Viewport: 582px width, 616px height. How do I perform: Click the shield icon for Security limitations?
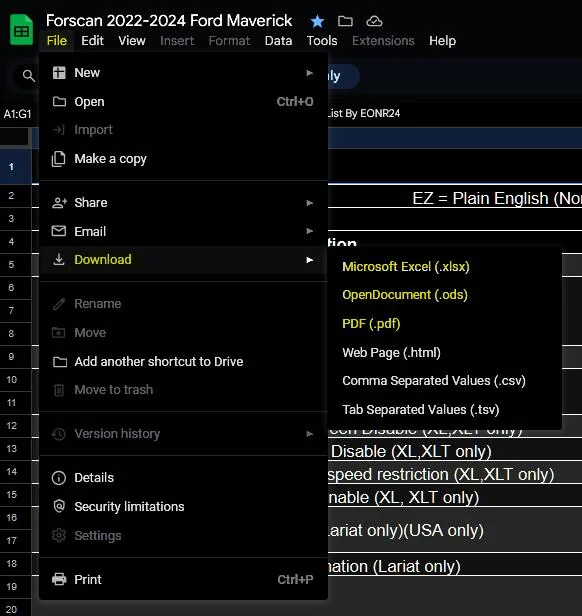[59, 506]
